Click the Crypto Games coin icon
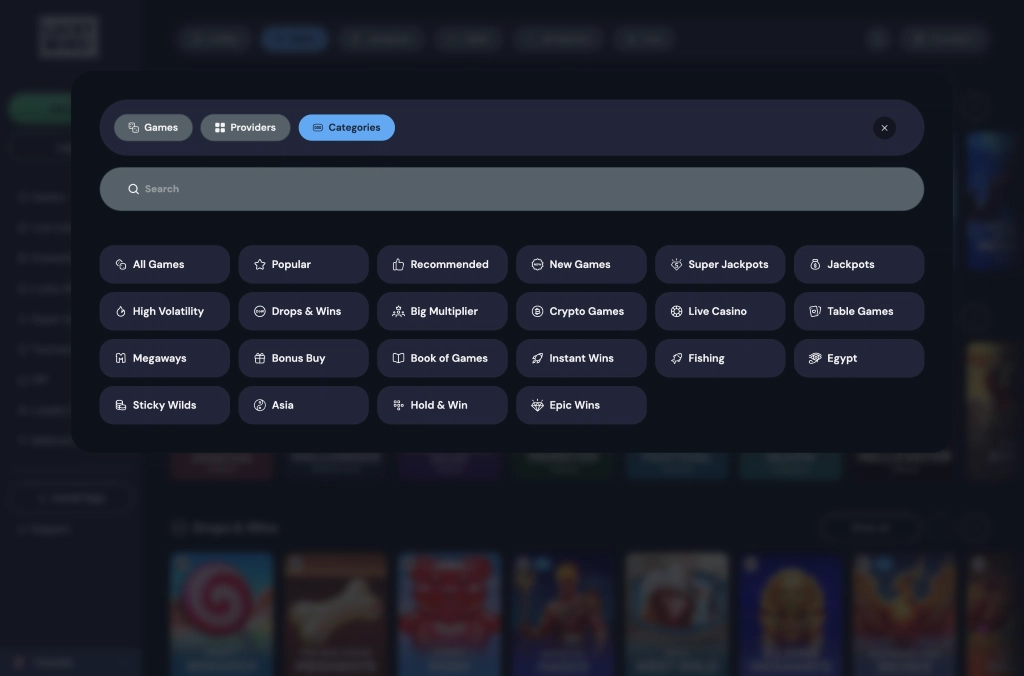Screen dimensions: 1024x676 tap(536, 311)
